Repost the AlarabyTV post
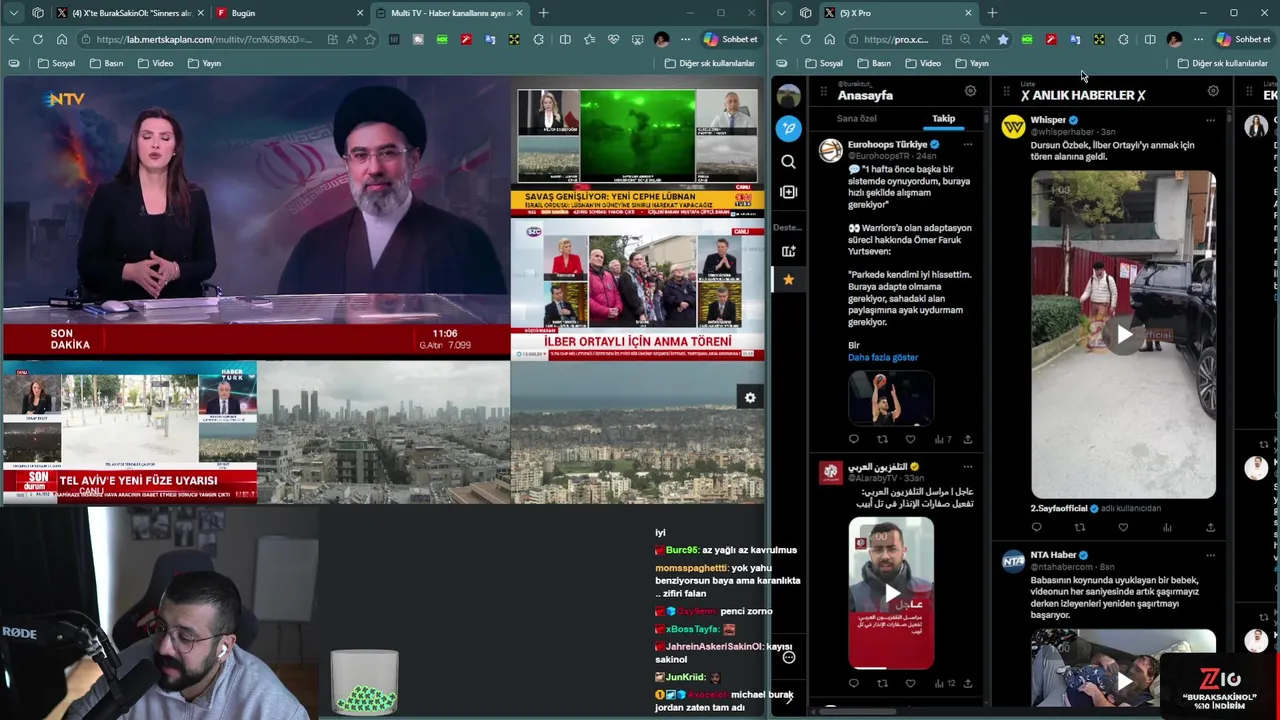This screenshot has height=720, width=1280. point(882,684)
